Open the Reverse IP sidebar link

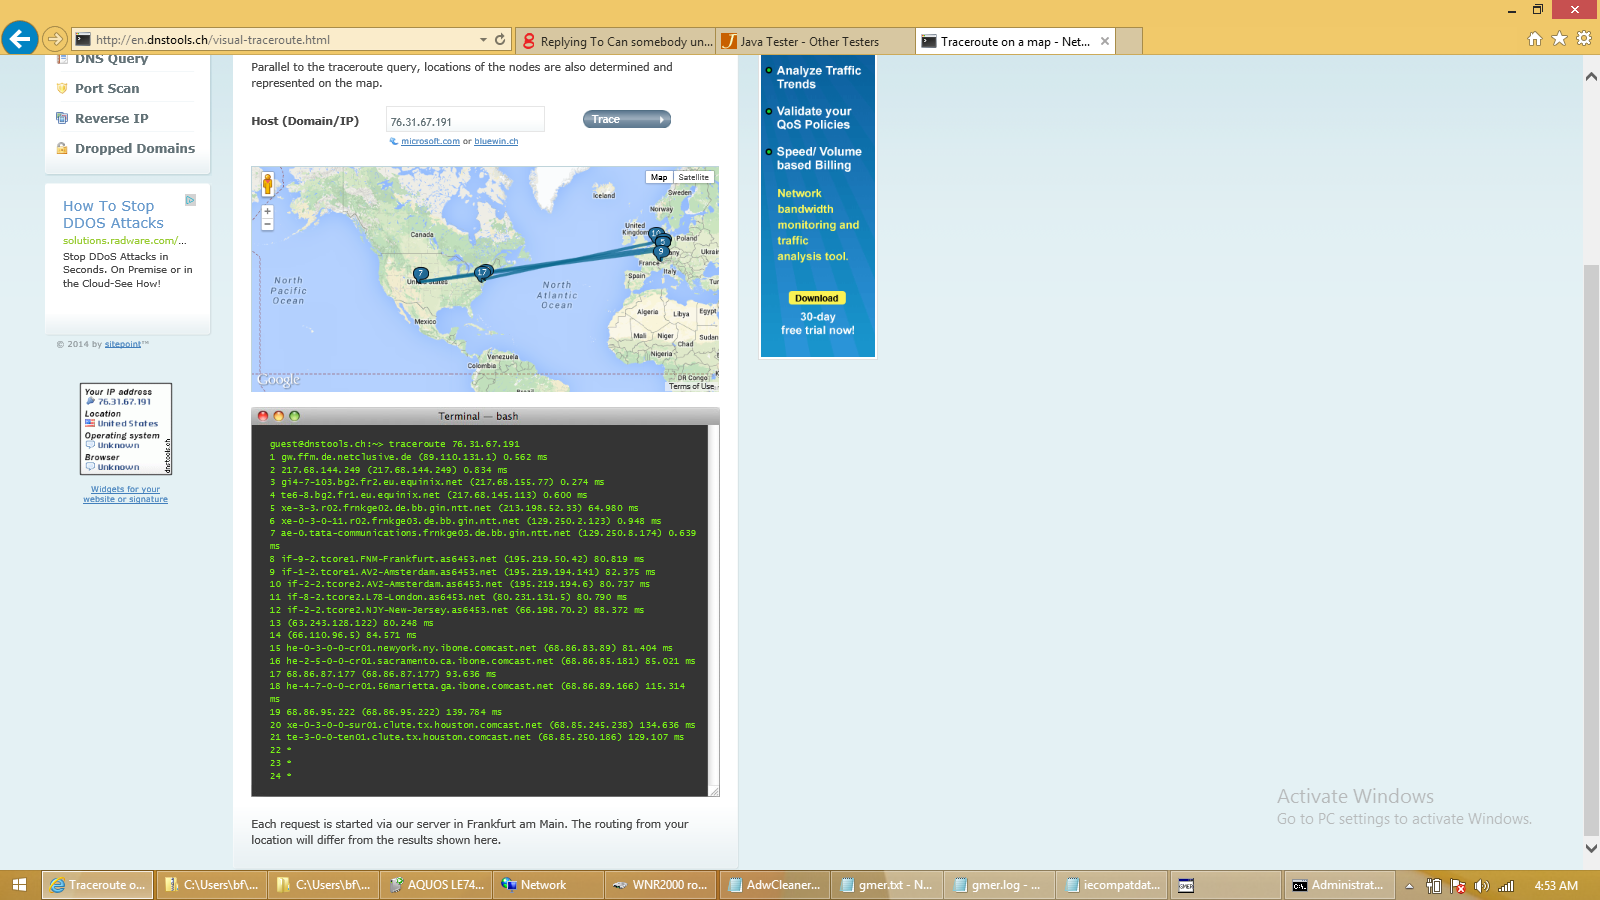coord(111,118)
